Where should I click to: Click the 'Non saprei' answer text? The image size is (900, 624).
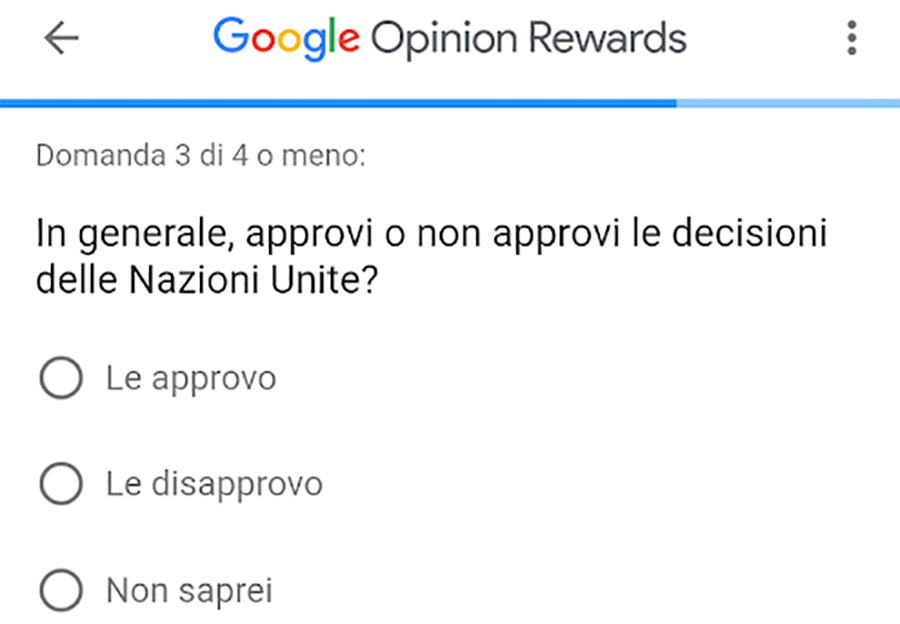tap(189, 591)
